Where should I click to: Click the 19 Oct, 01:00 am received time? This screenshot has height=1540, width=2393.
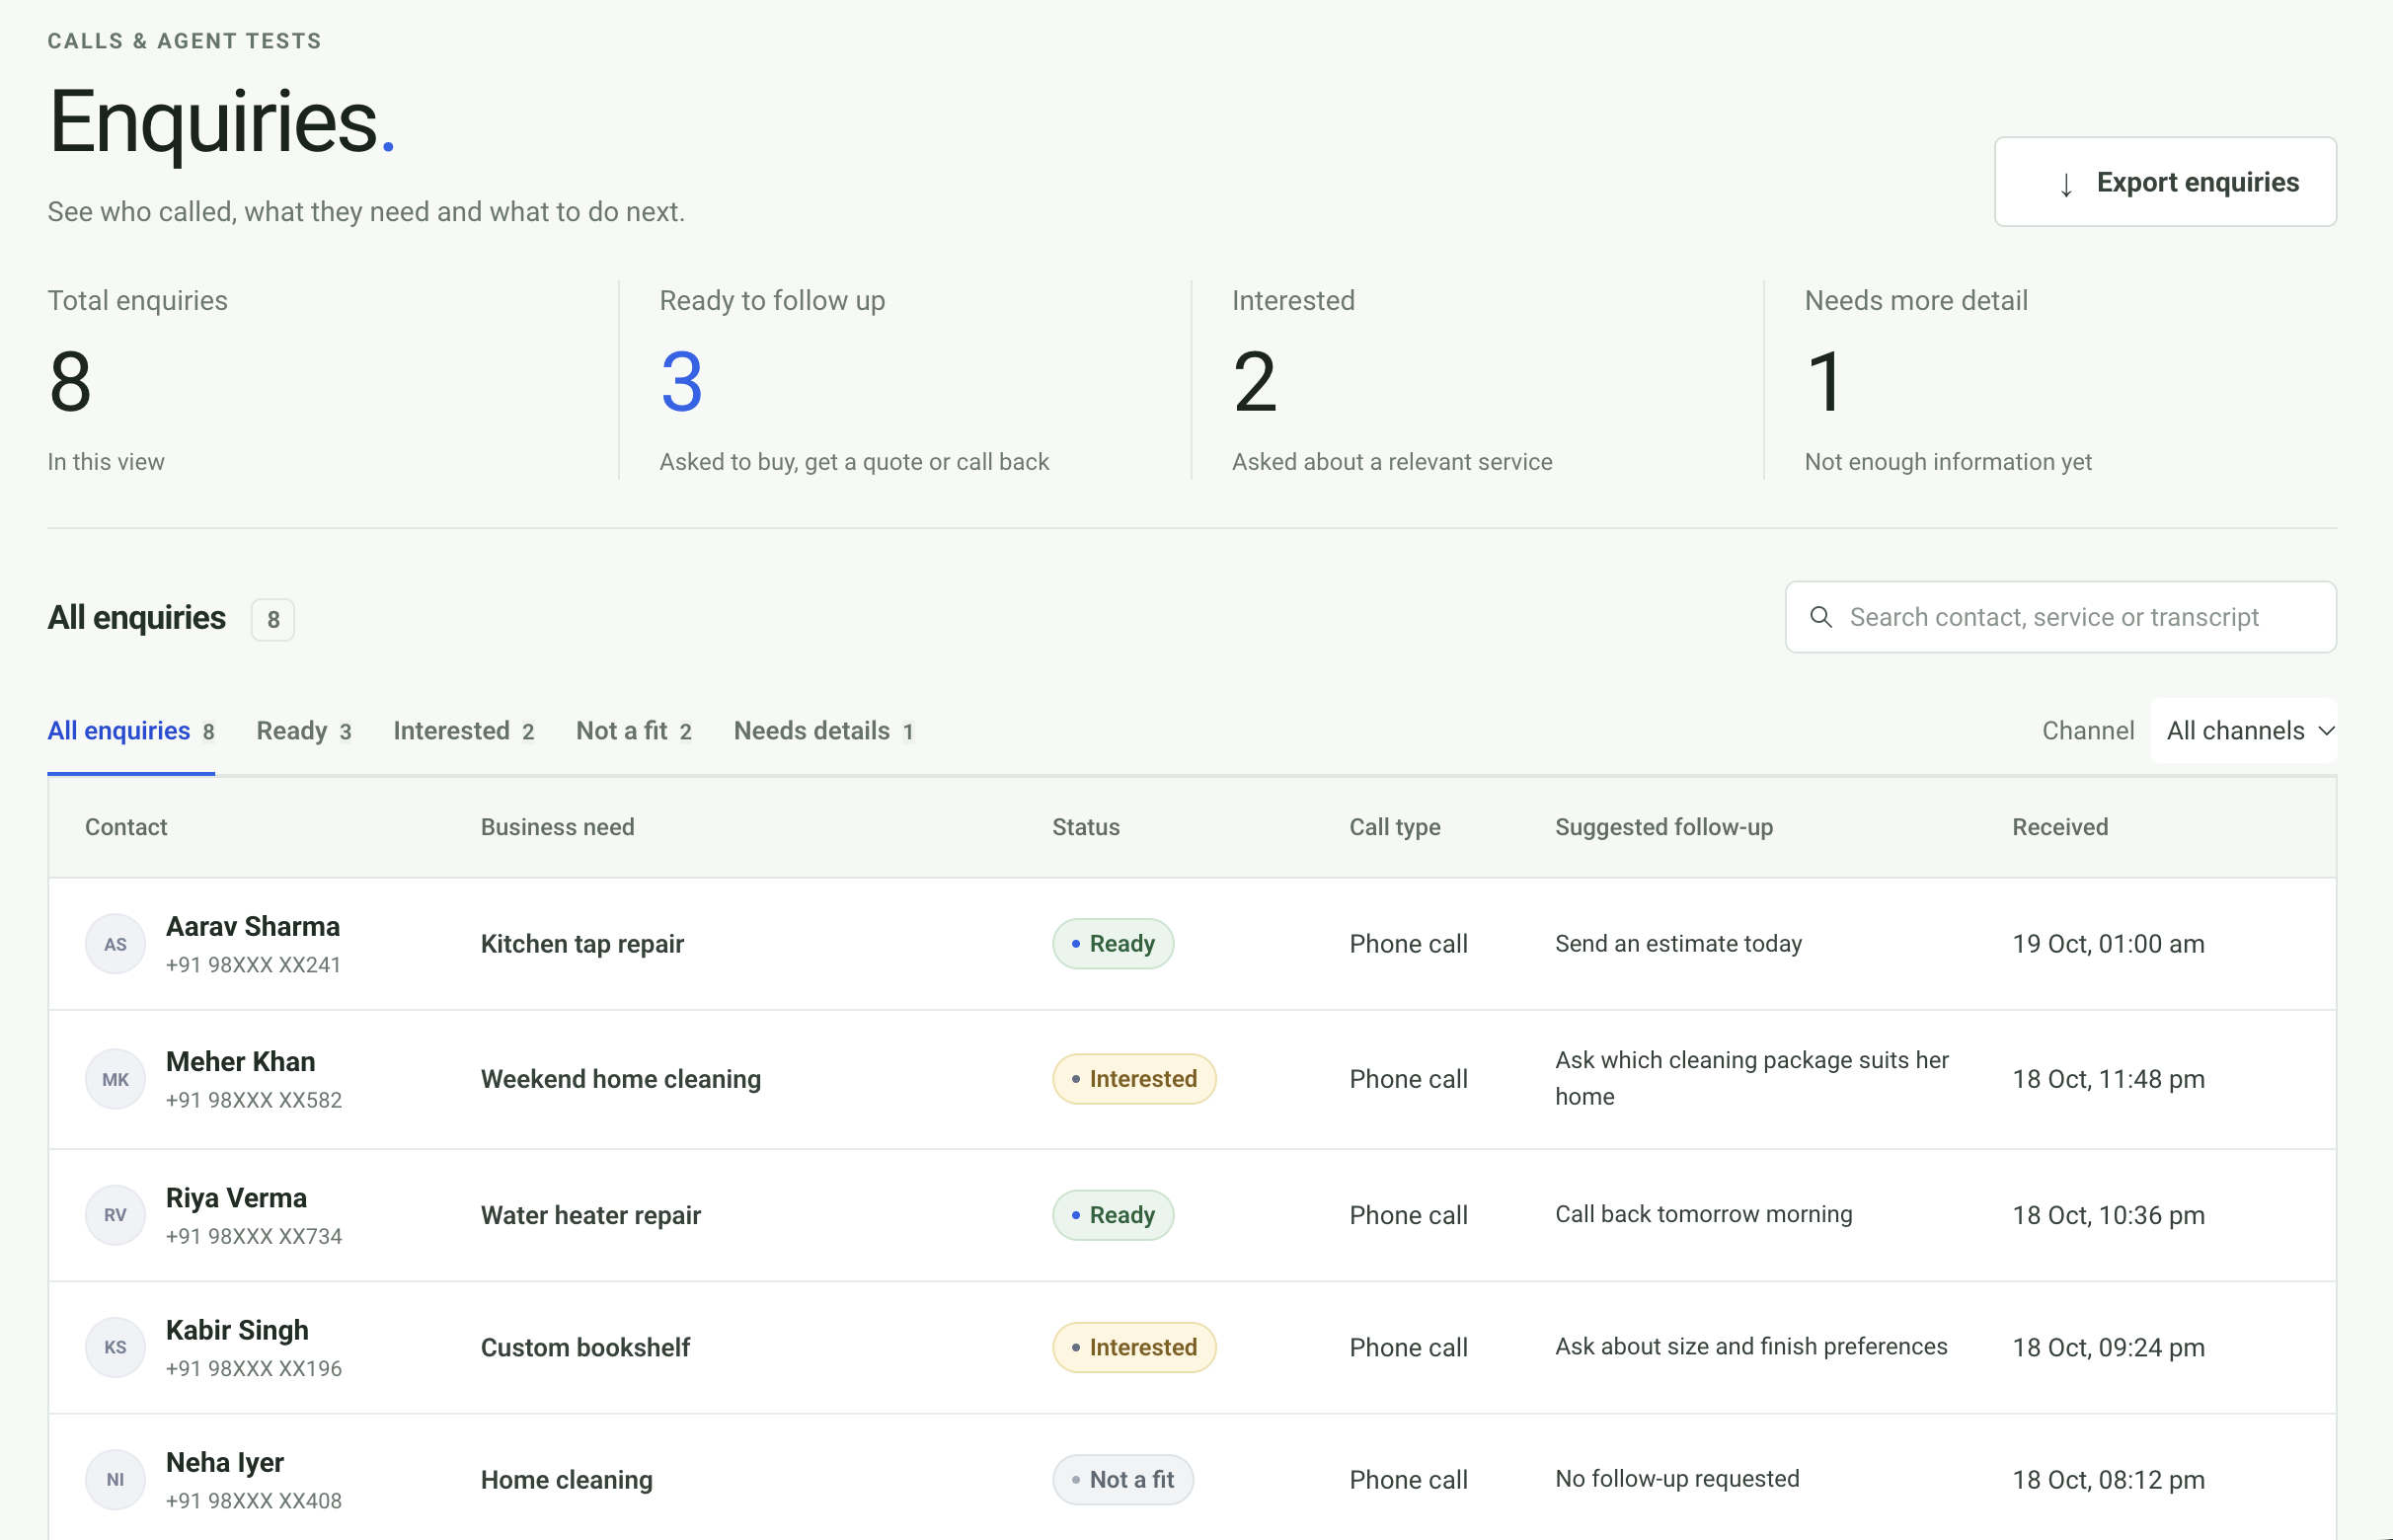2109,944
